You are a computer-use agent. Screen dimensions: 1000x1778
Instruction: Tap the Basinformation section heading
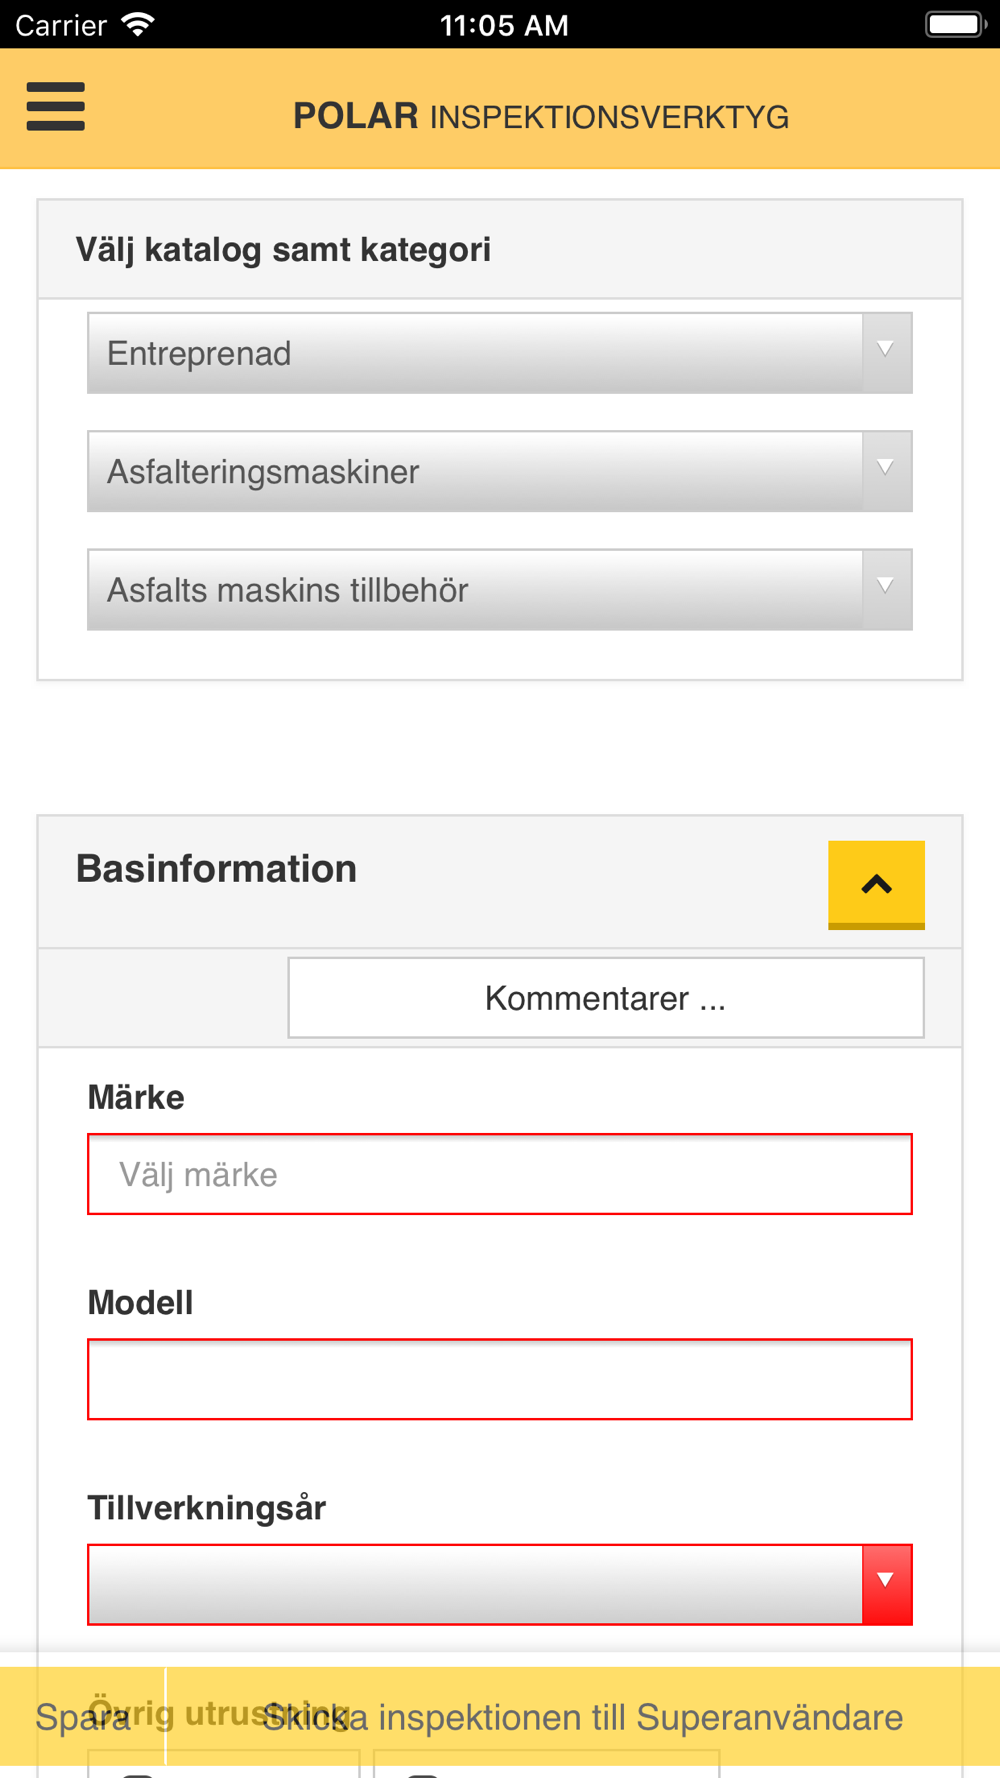(x=216, y=868)
